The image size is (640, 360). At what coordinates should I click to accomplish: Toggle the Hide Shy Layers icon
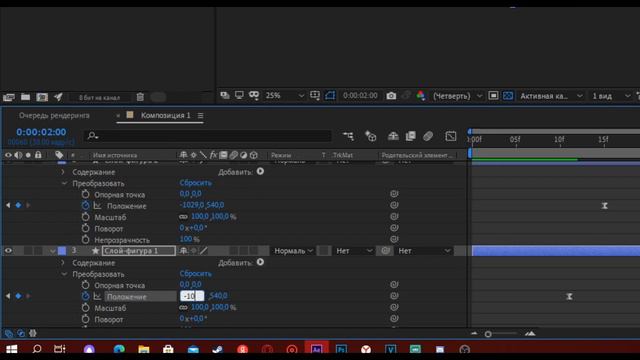(393, 136)
